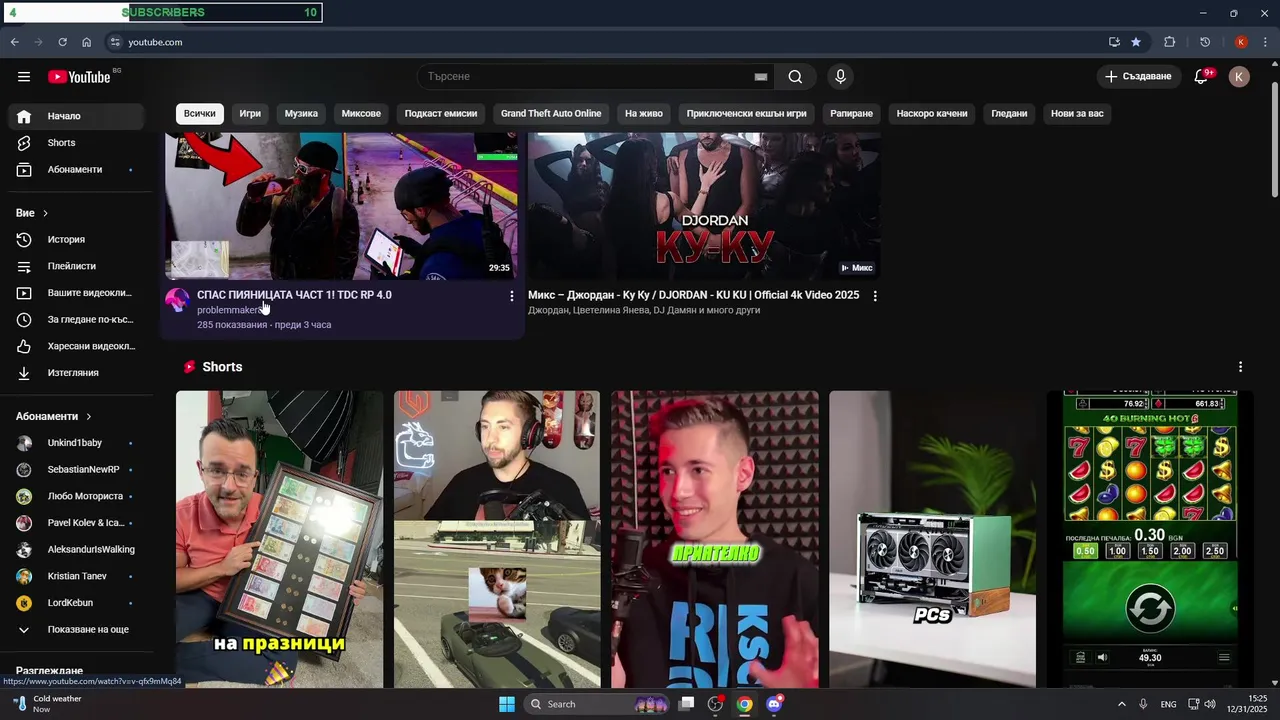This screenshot has width=1280, height=720.
Task: Open Chrome from the taskbar
Action: point(745,704)
